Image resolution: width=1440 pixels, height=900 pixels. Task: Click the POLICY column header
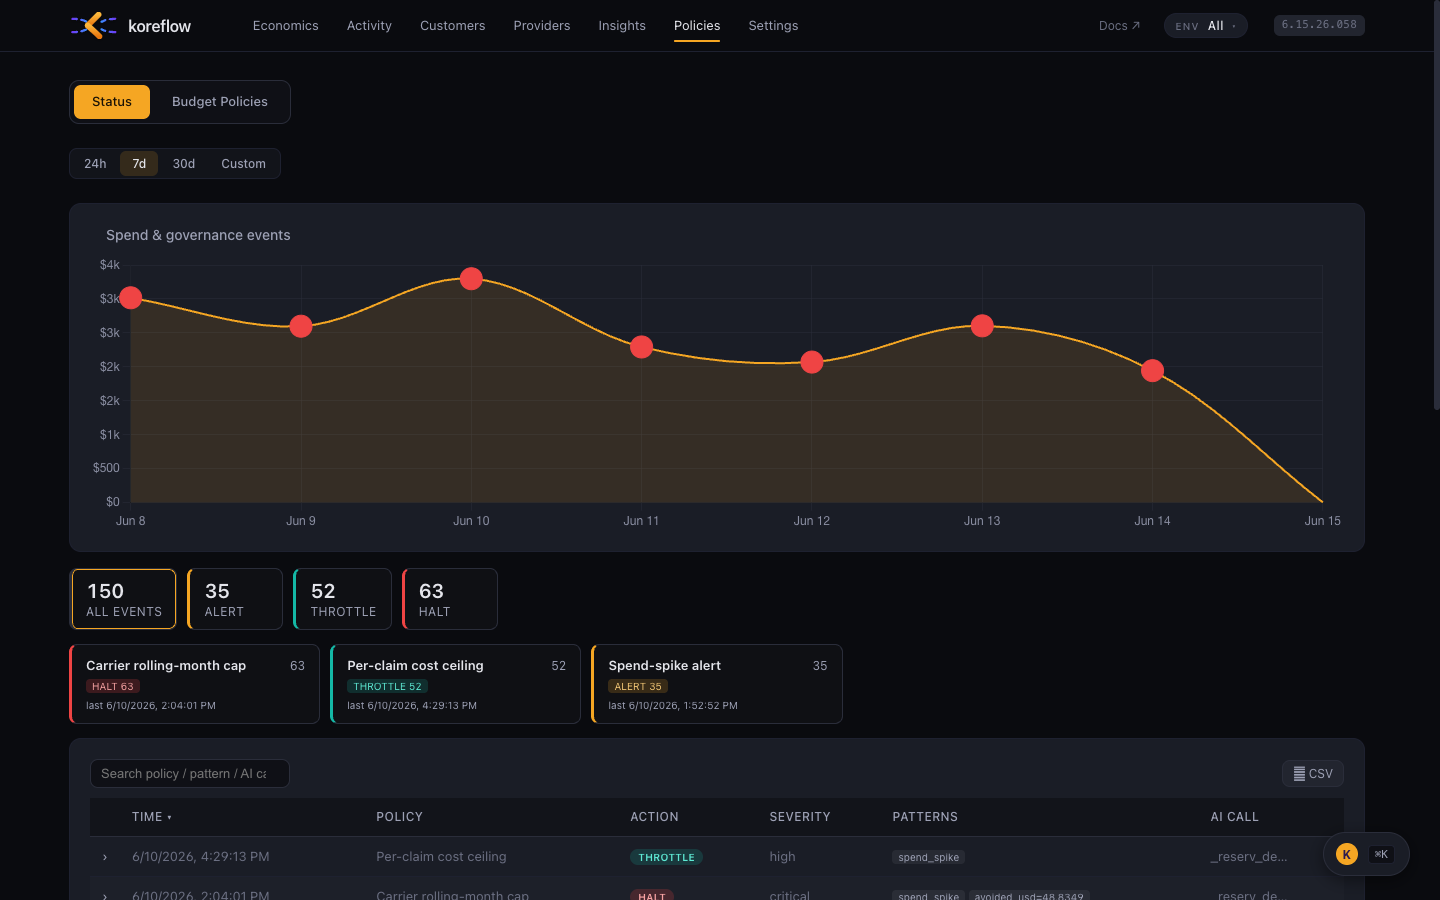[399, 817]
